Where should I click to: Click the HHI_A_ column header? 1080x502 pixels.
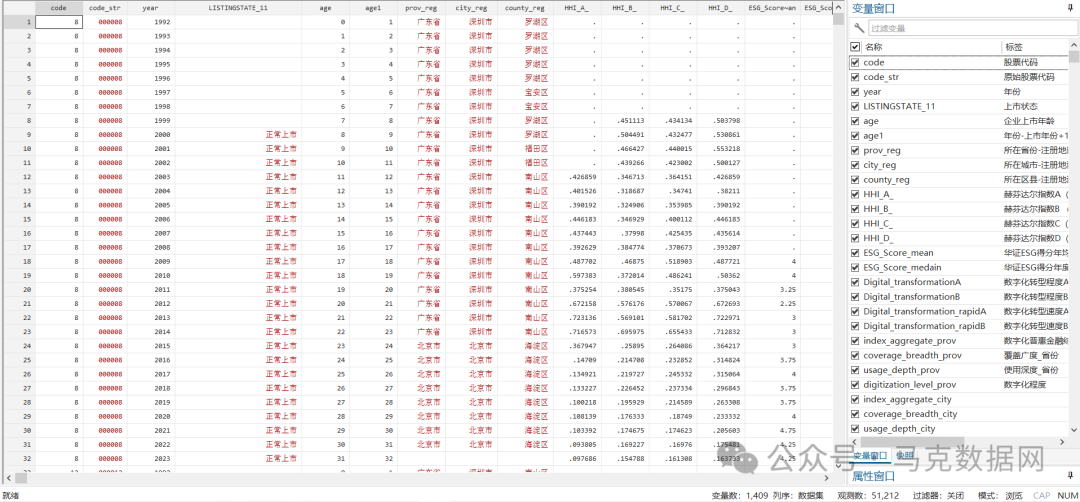(x=577, y=8)
